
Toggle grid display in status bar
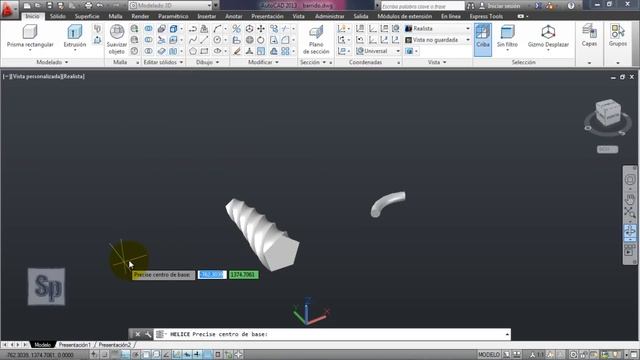coord(115,355)
